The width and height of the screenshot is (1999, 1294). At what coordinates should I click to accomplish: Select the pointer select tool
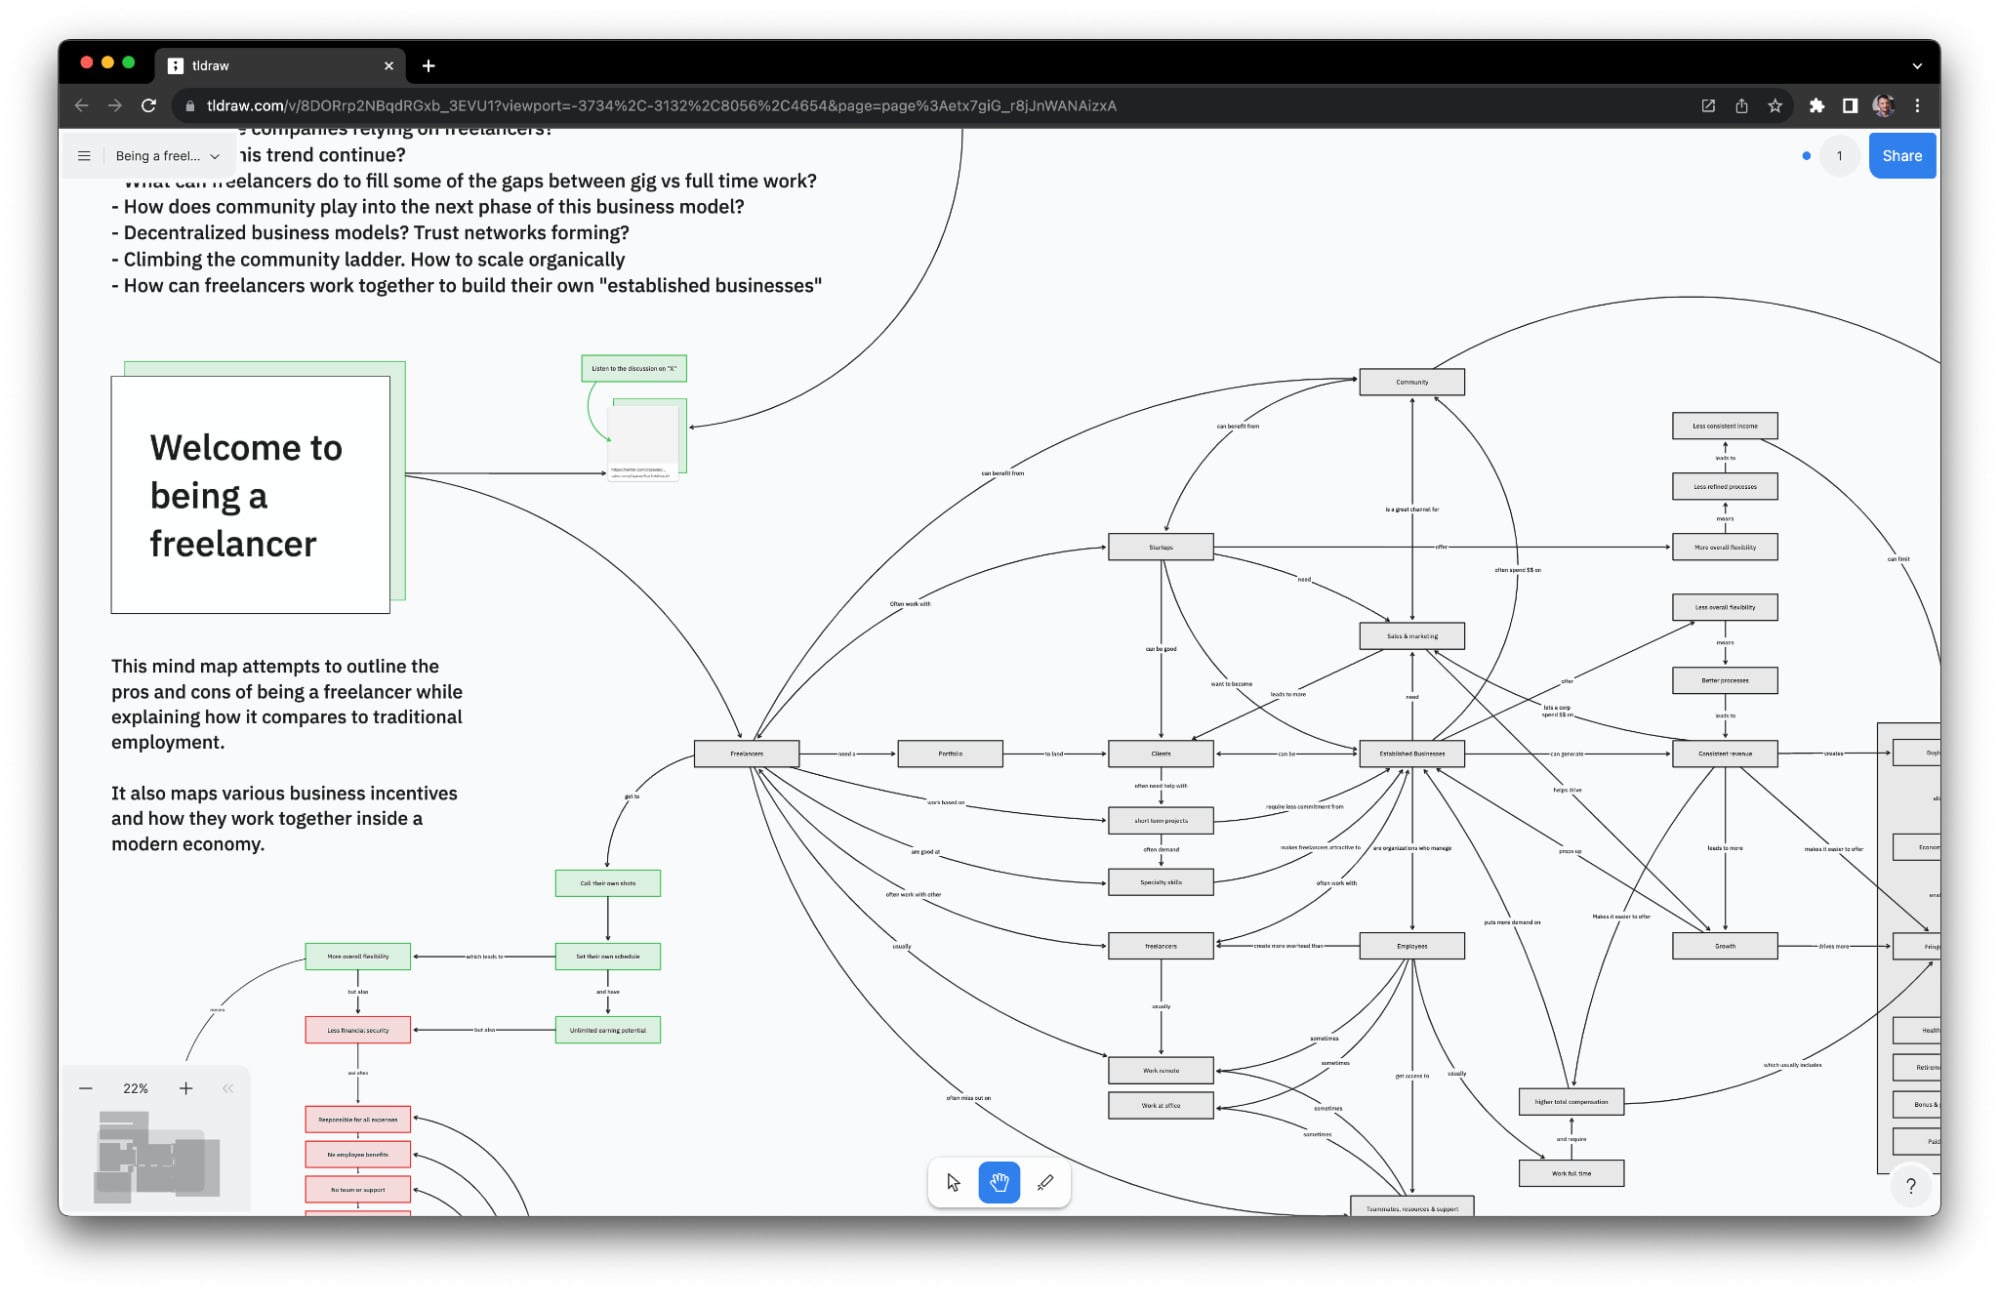tap(953, 1183)
